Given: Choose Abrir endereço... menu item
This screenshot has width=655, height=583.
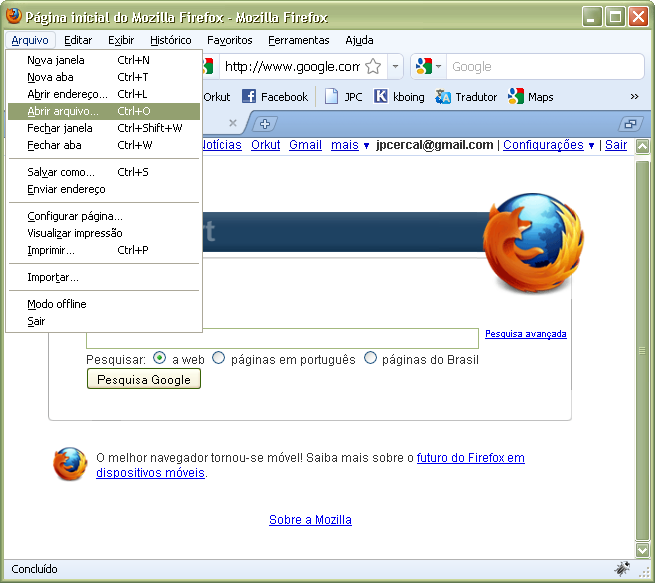Looking at the screenshot, I should tap(104, 94).
